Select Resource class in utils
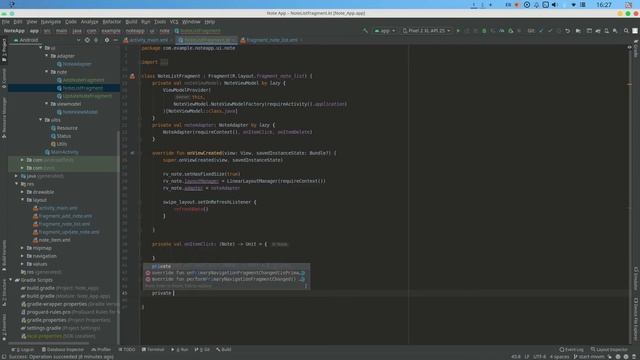The width and height of the screenshot is (640, 360). click(x=67, y=128)
